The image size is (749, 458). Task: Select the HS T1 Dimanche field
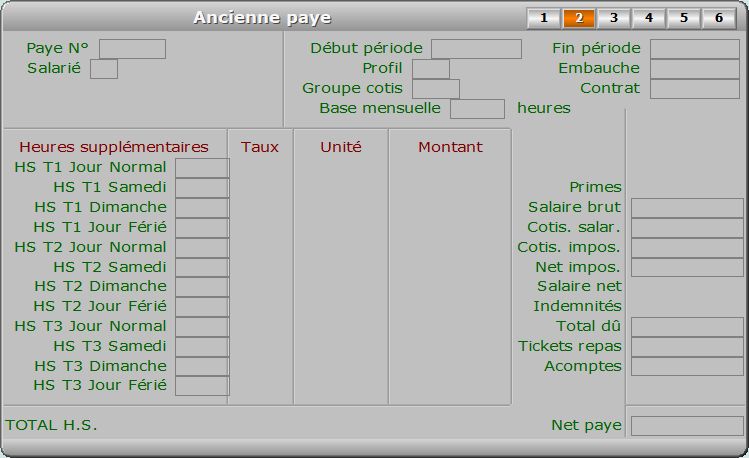202,208
